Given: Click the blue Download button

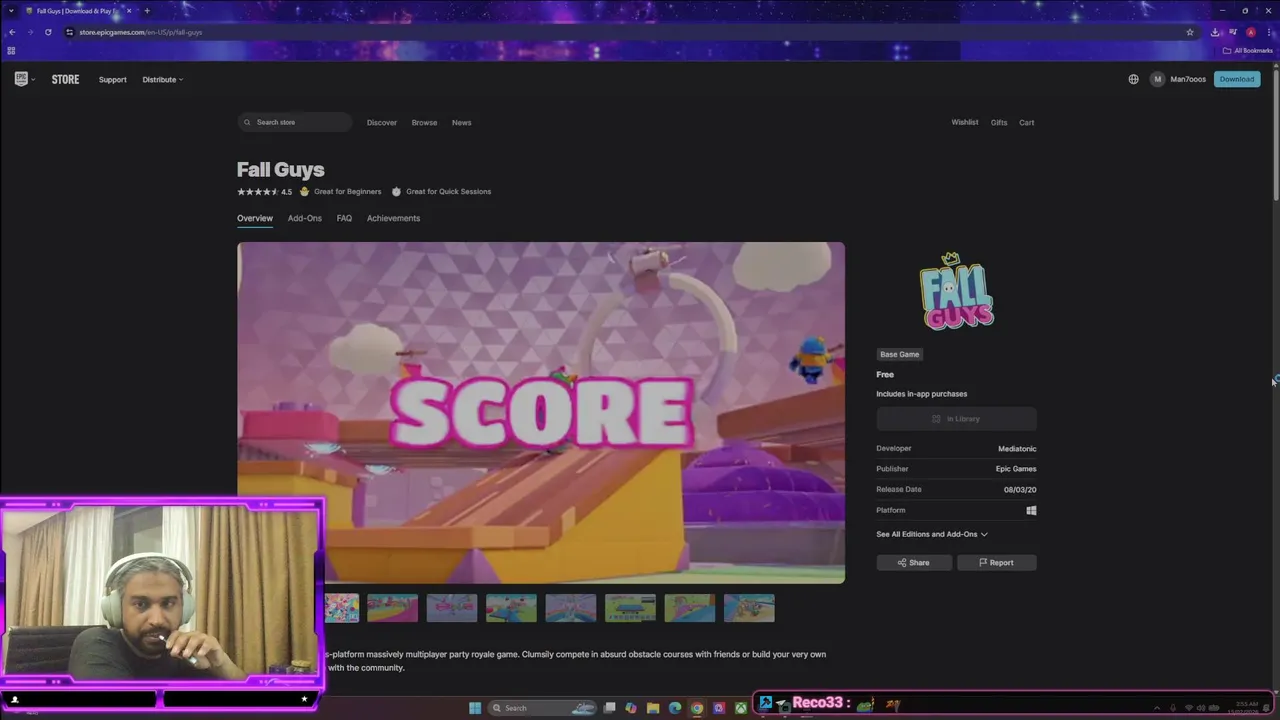Looking at the screenshot, I should click(1236, 79).
